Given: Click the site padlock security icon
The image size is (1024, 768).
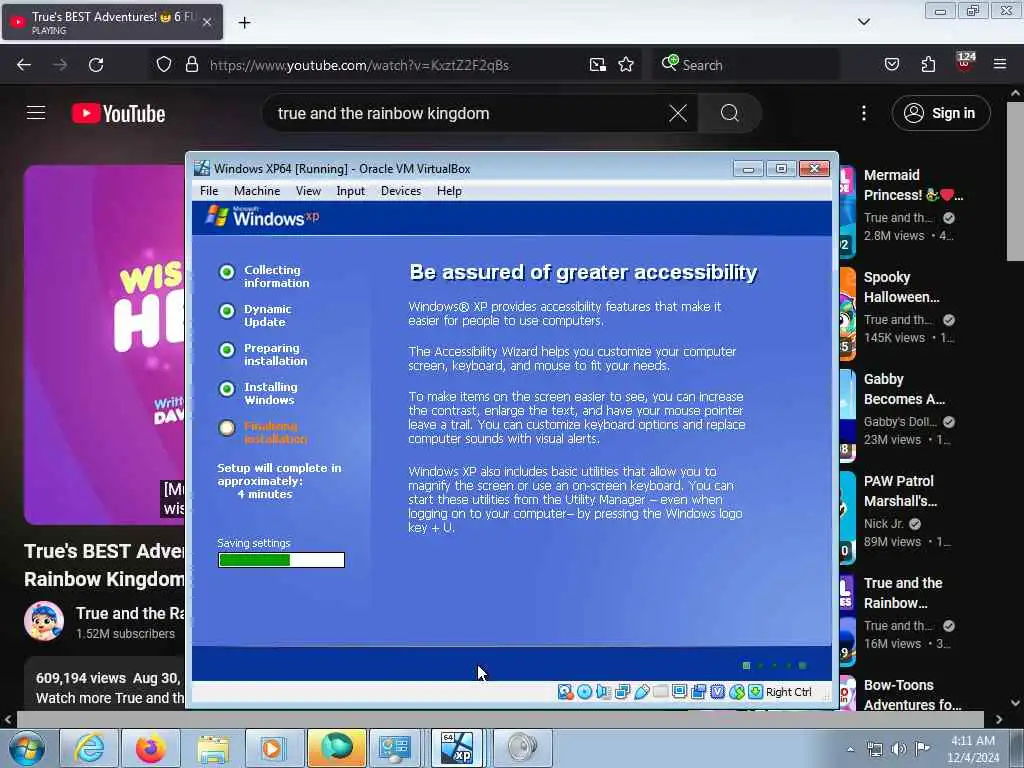Looking at the screenshot, I should 191,65.
